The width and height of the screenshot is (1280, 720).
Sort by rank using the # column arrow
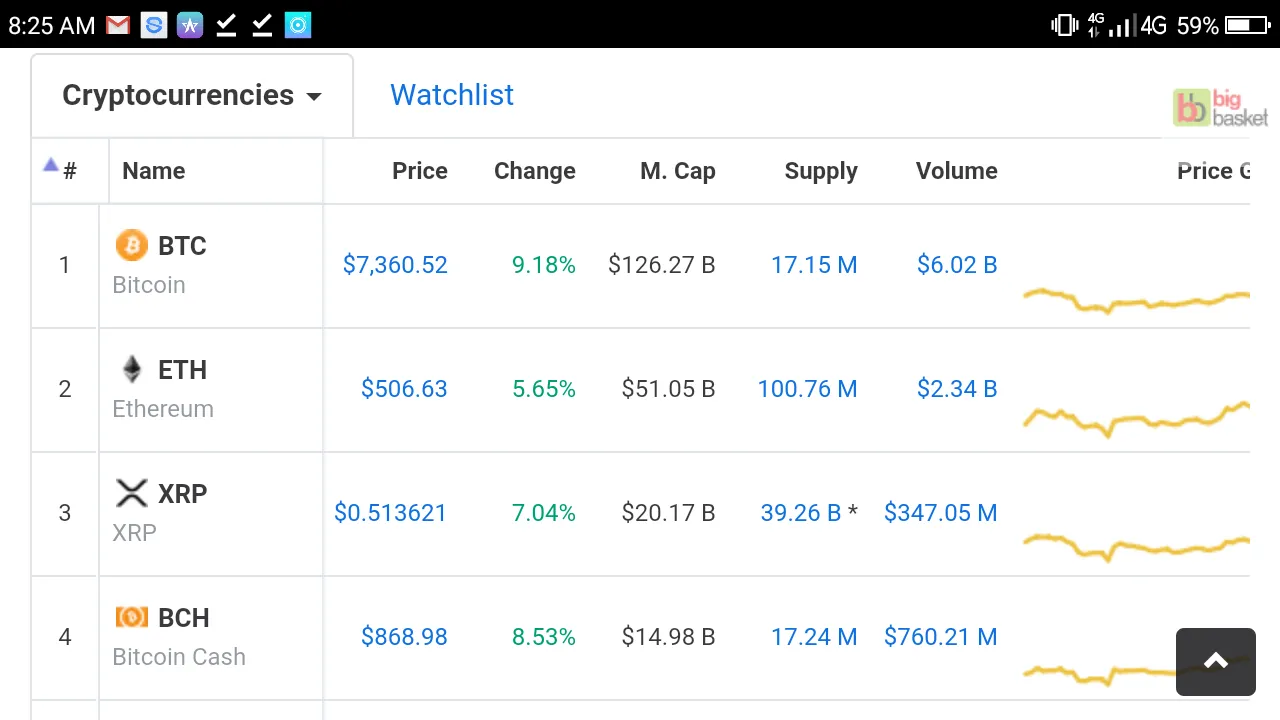click(51, 165)
